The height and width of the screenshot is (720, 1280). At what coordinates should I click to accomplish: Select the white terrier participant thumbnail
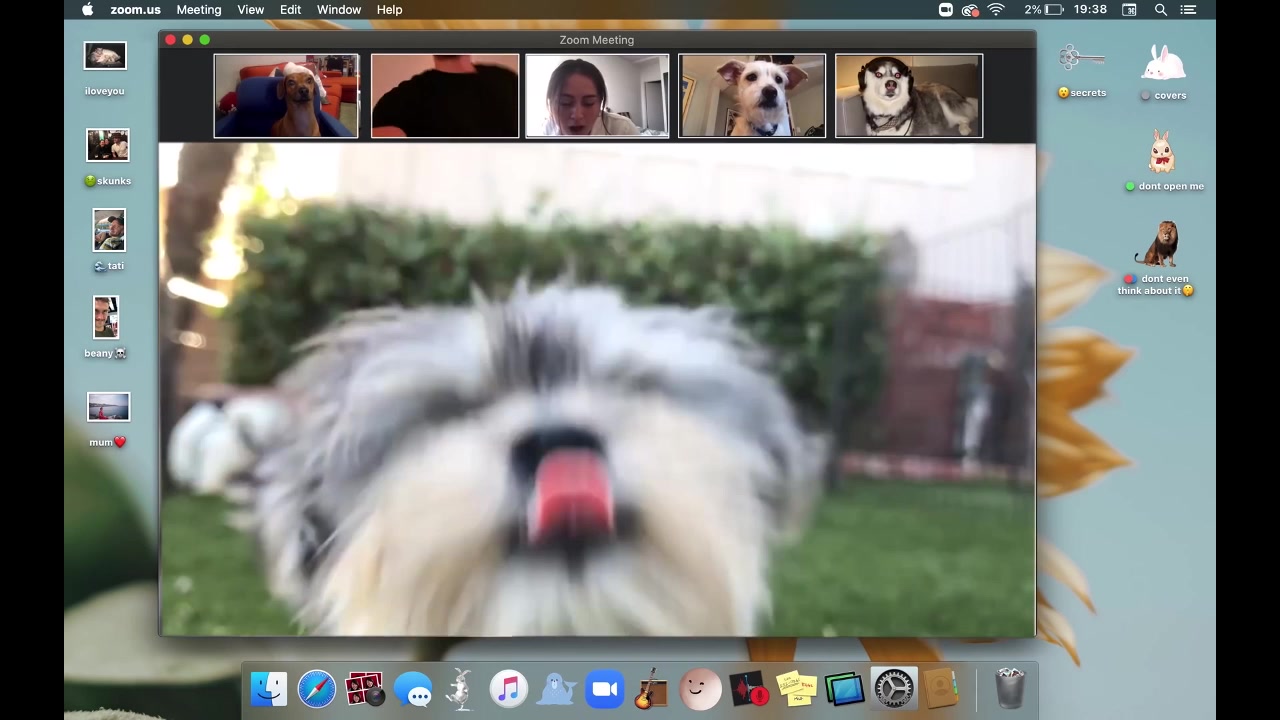pyautogui.click(x=752, y=96)
